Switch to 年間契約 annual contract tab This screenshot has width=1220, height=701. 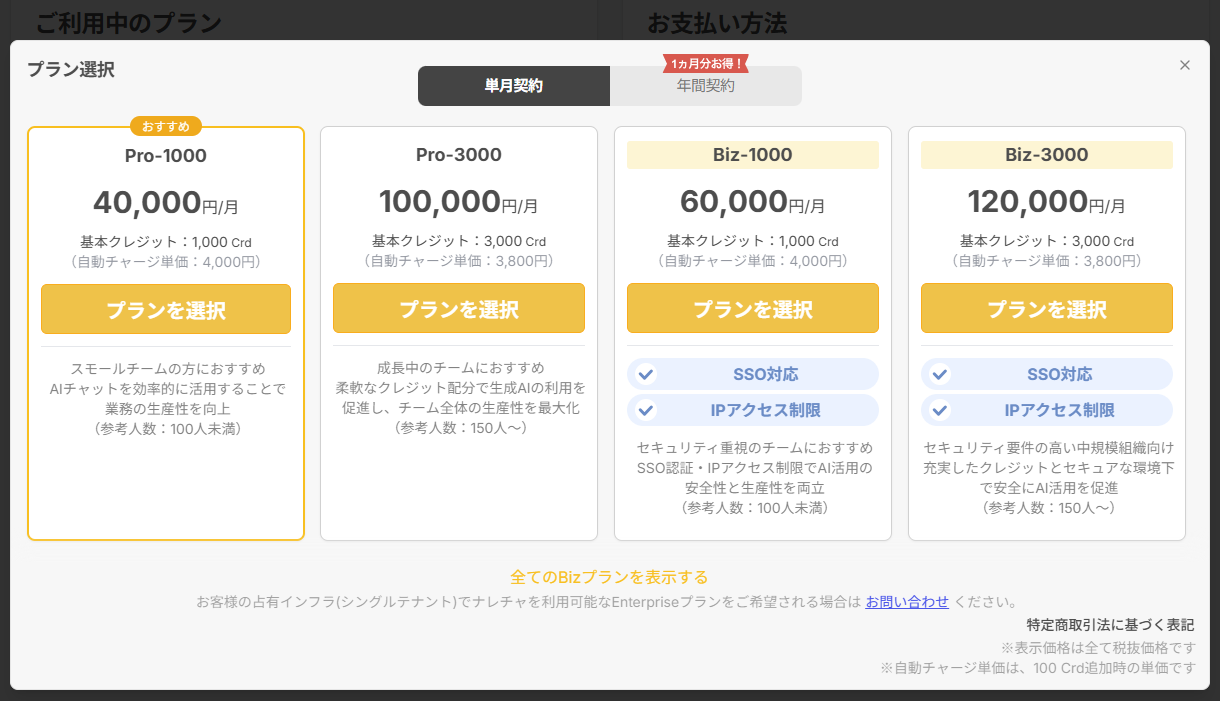[x=706, y=86]
